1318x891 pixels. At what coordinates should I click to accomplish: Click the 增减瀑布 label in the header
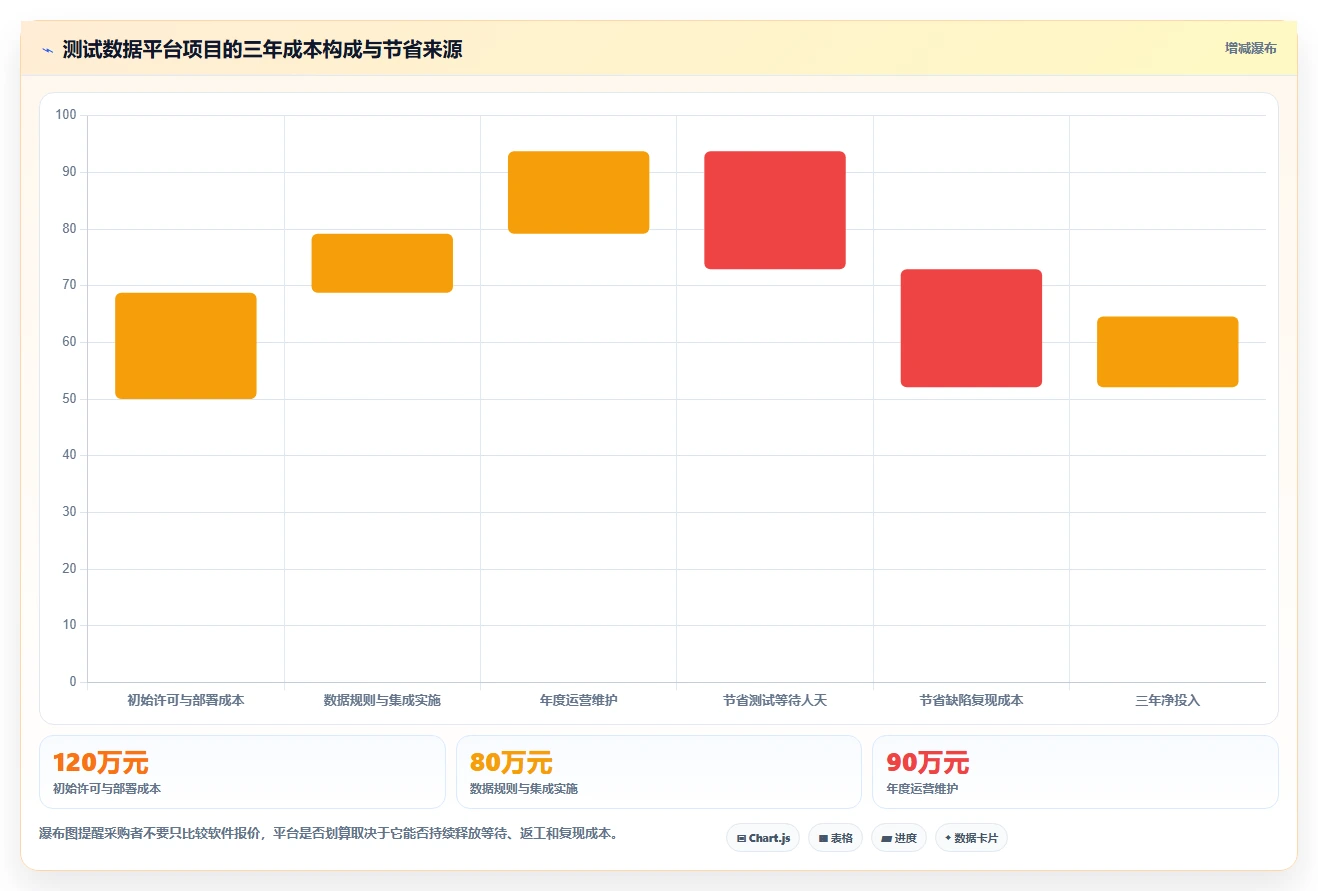click(1250, 48)
